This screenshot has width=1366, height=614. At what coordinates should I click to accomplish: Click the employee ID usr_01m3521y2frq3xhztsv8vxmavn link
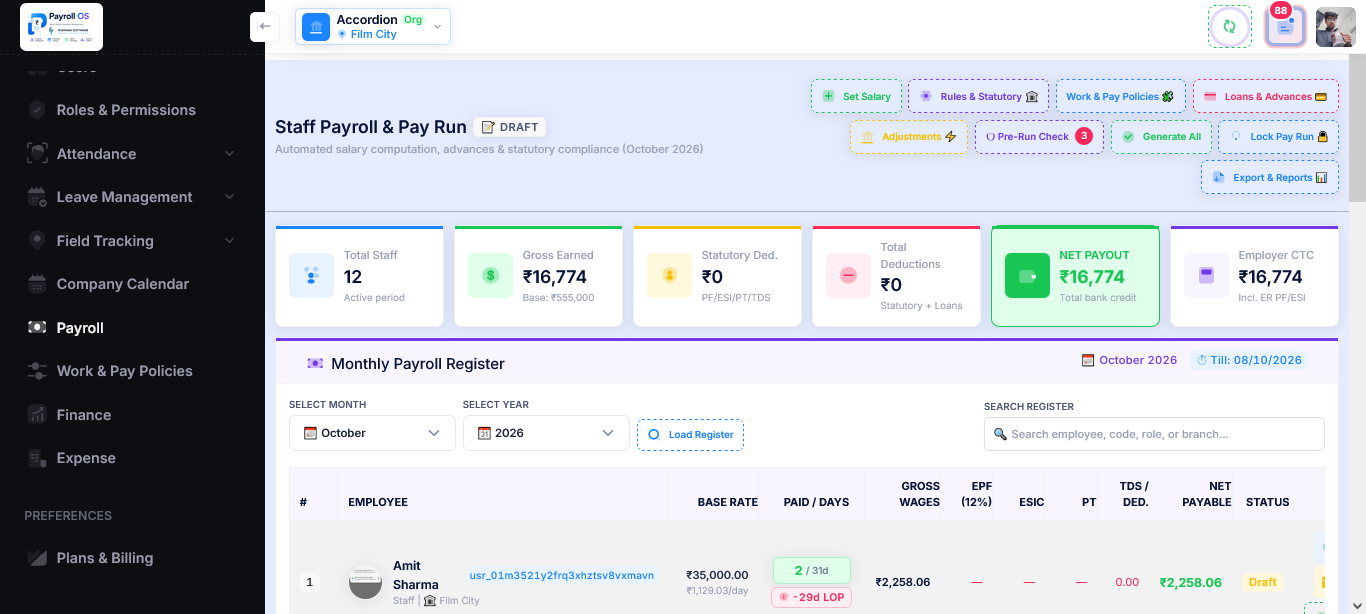coord(562,576)
